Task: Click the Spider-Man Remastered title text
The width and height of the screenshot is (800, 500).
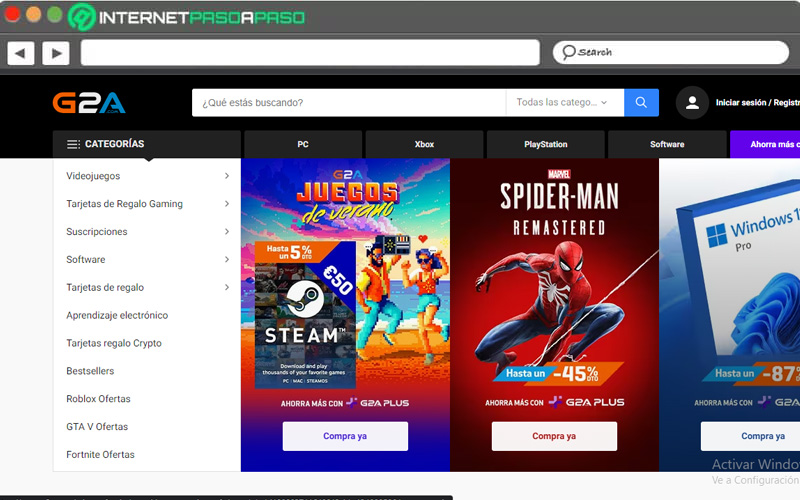Action: (559, 209)
